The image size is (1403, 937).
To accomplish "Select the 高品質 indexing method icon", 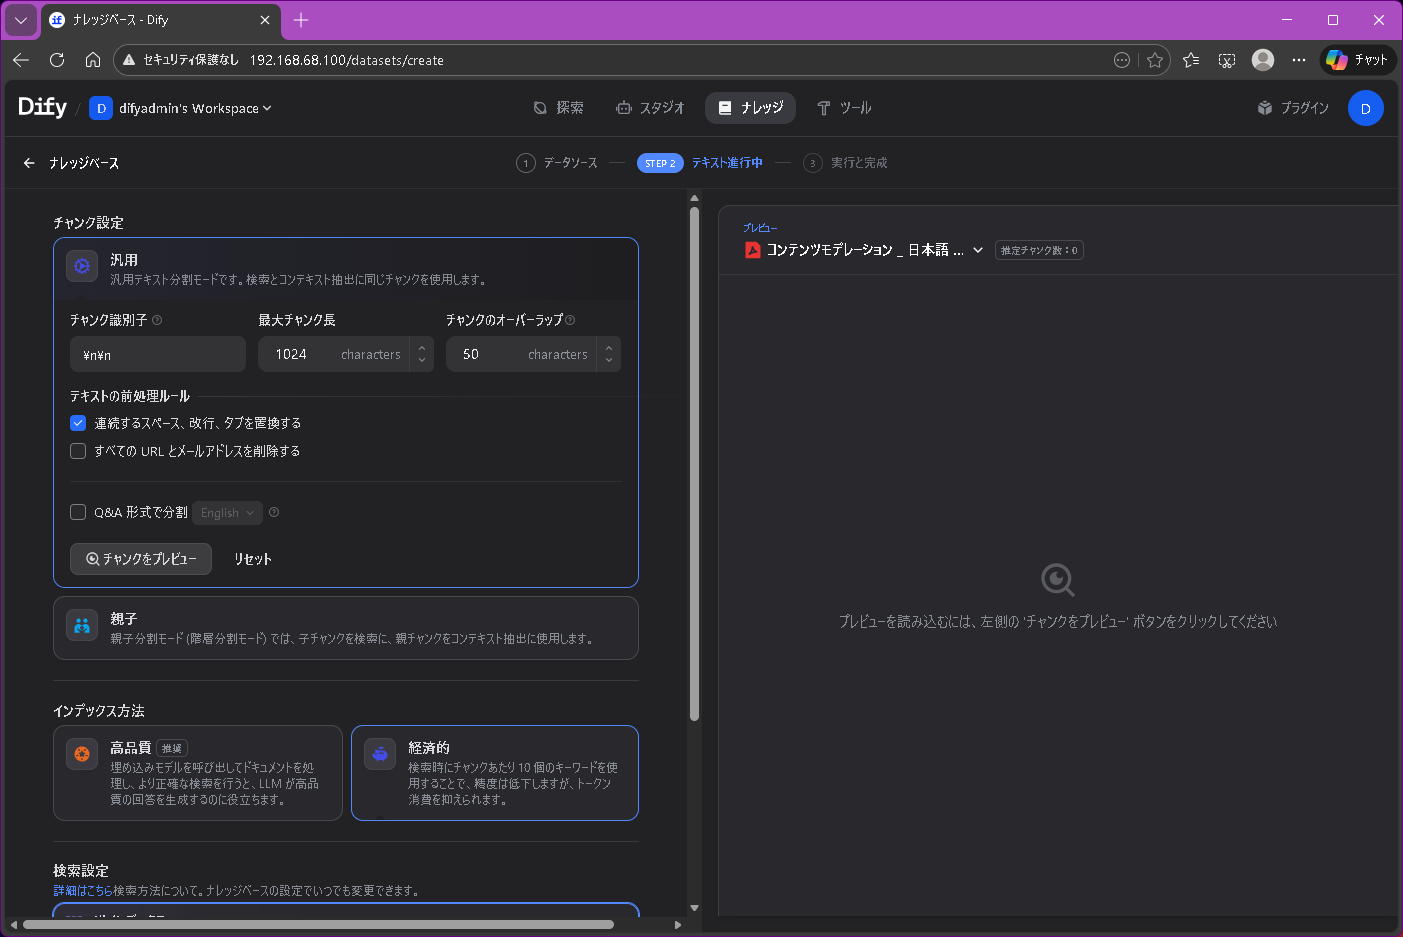I will [x=81, y=754].
